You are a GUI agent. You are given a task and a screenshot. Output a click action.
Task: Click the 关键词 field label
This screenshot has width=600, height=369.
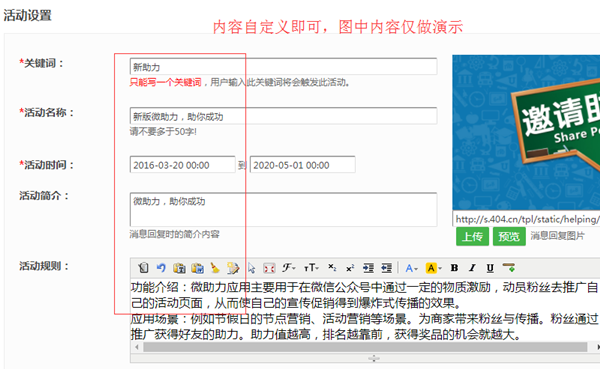click(42, 63)
